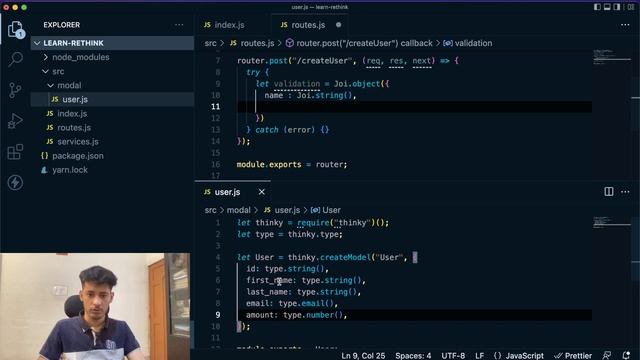
Task: Click the 'amount: type.number(),' line
Action: point(296,315)
